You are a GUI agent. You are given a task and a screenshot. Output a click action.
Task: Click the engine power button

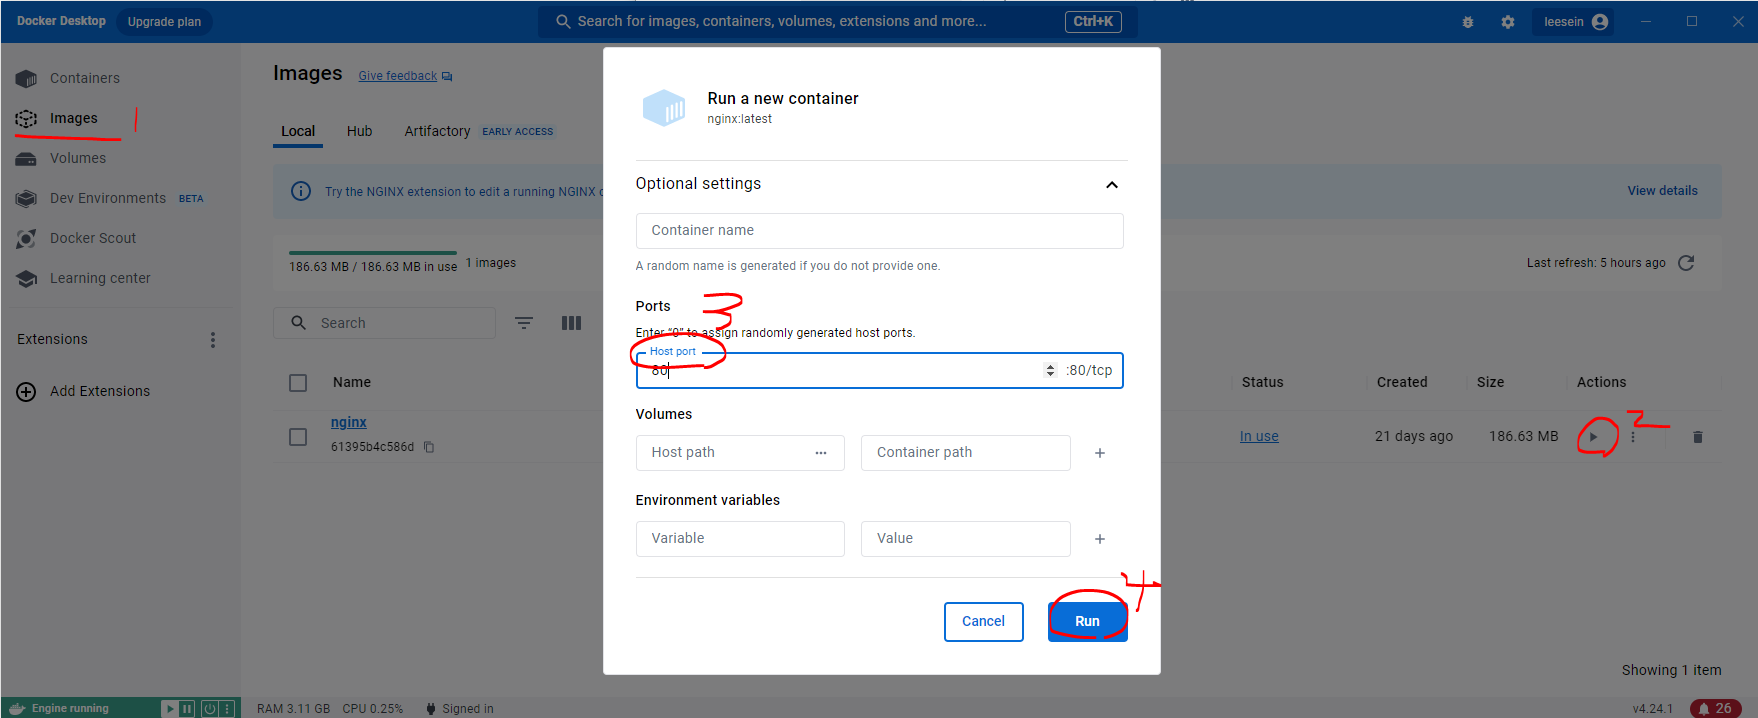pyautogui.click(x=210, y=708)
